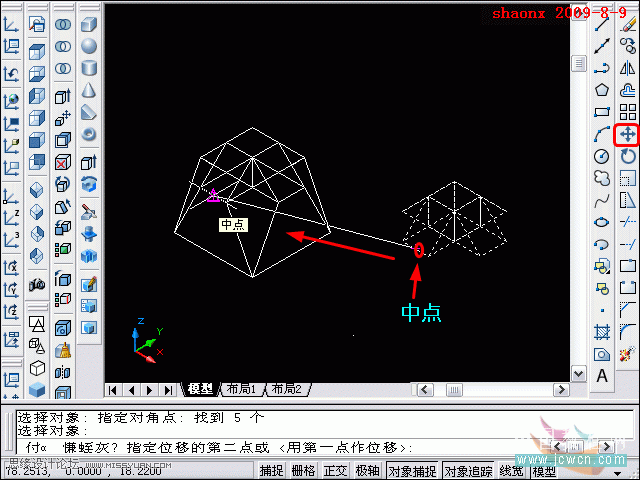This screenshot has width=640, height=480.
Task: Toggle 对象捕捉 object snap in status bar
Action: coord(412,471)
